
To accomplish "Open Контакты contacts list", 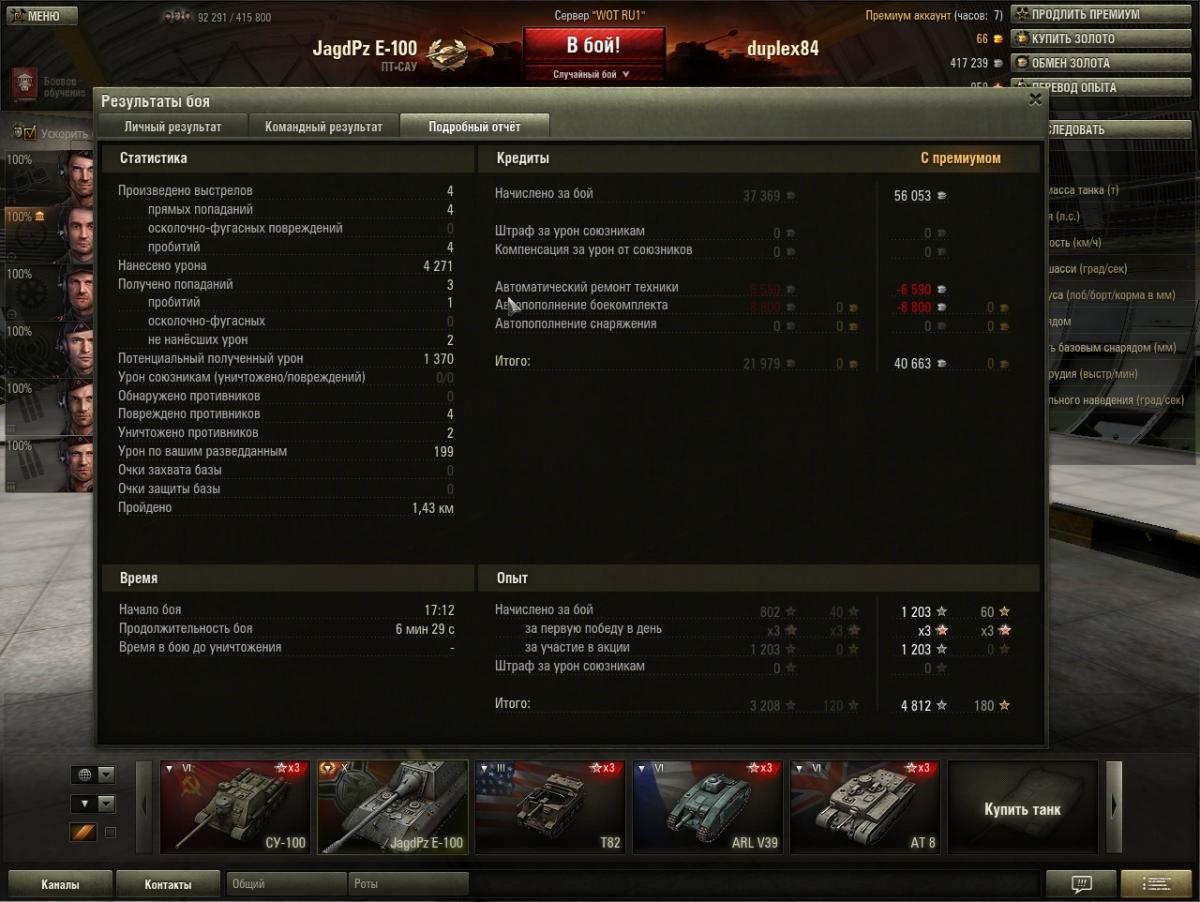I will pos(168,884).
